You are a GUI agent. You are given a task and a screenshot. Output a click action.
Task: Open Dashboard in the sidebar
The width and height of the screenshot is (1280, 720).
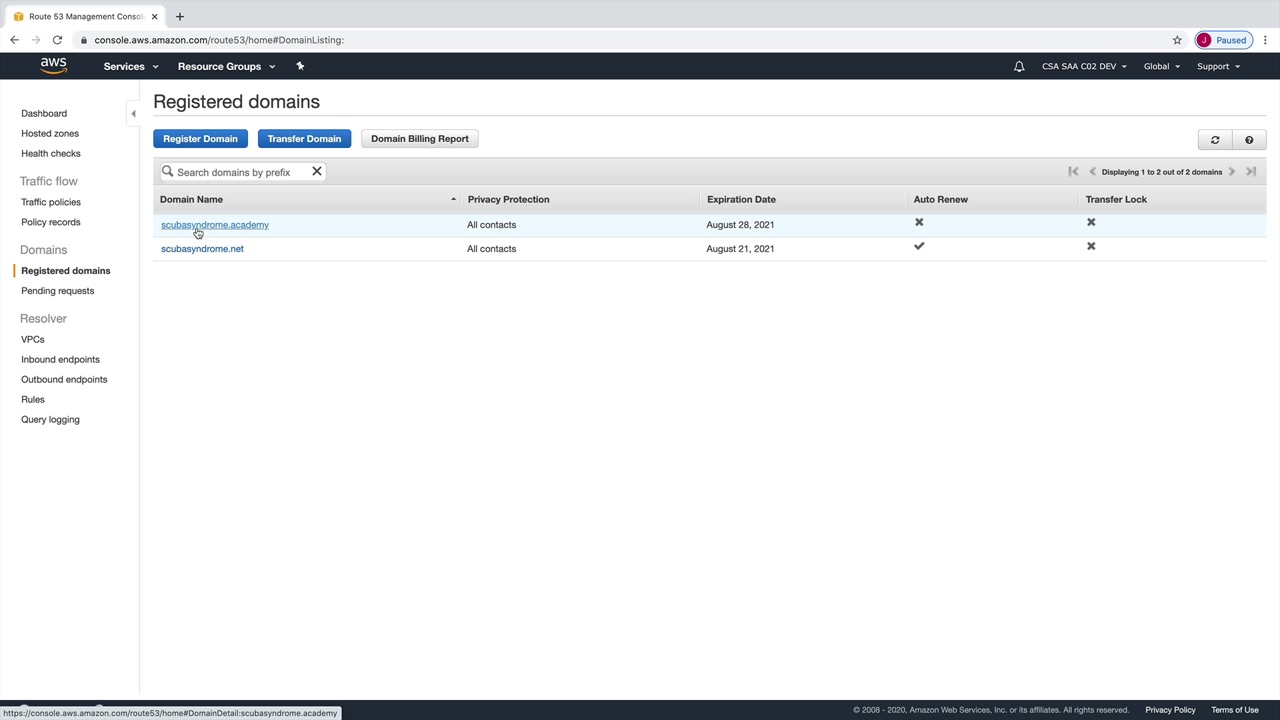coord(44,113)
